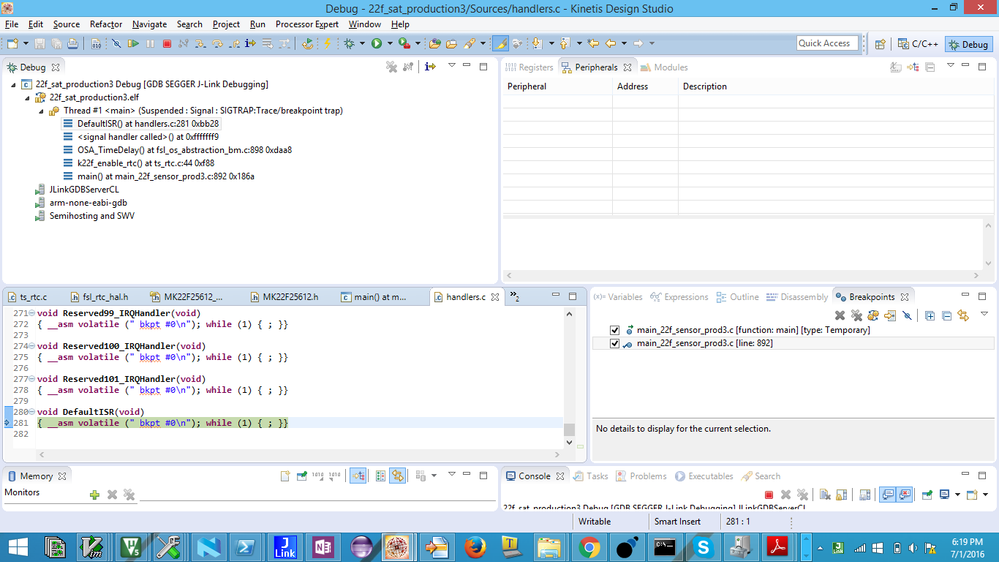
Task: Open the Breakpoints panel view menu arrow
Action: 984,314
